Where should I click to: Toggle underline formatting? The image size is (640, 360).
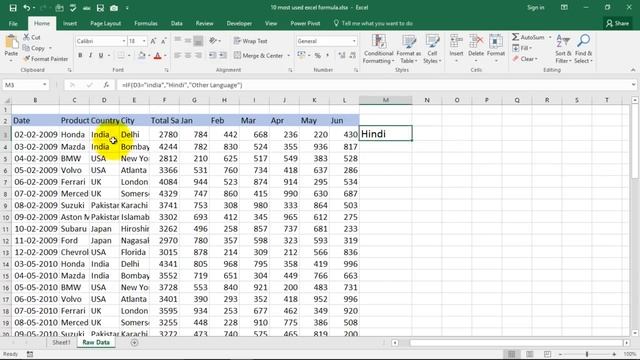pyautogui.click(x=101, y=56)
